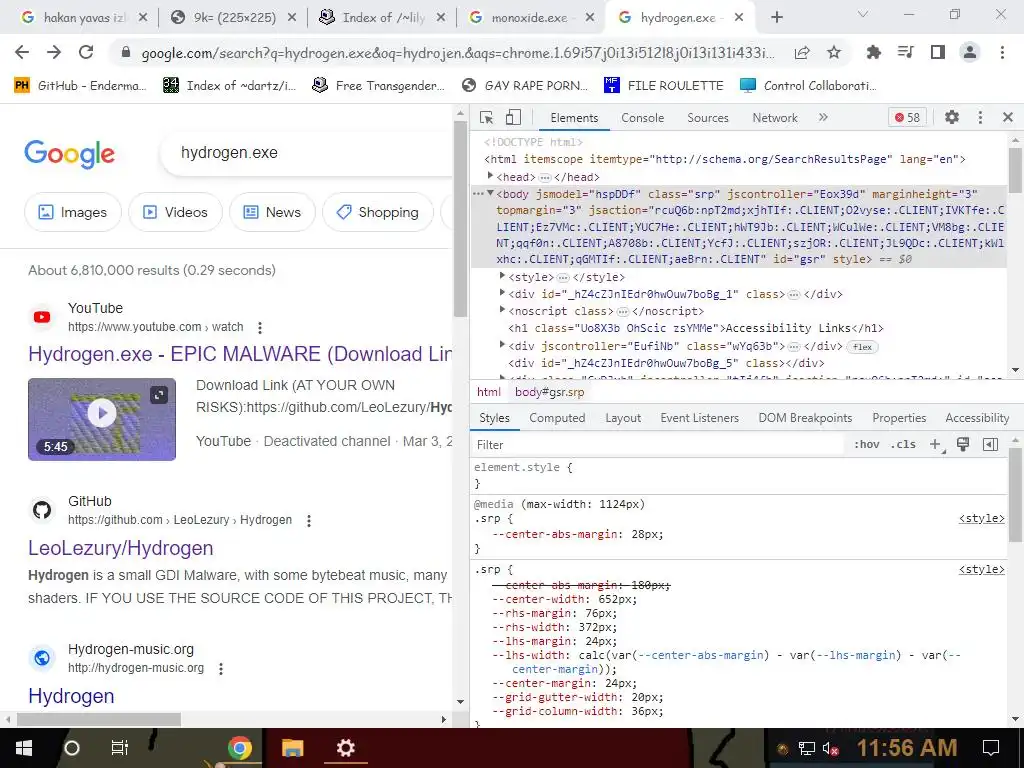Focus the Styles Filter field

[658, 445]
